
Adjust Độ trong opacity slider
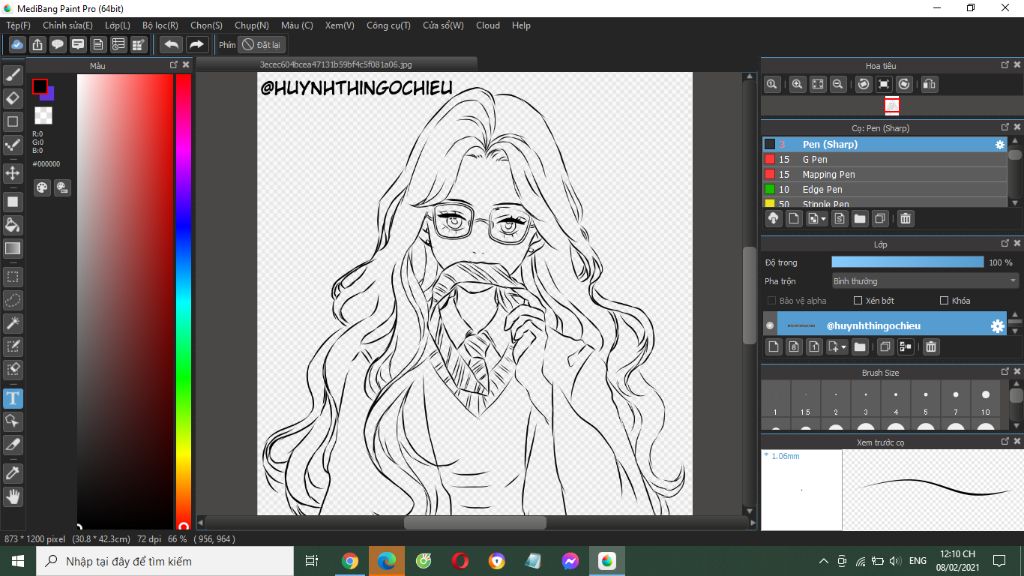907,262
